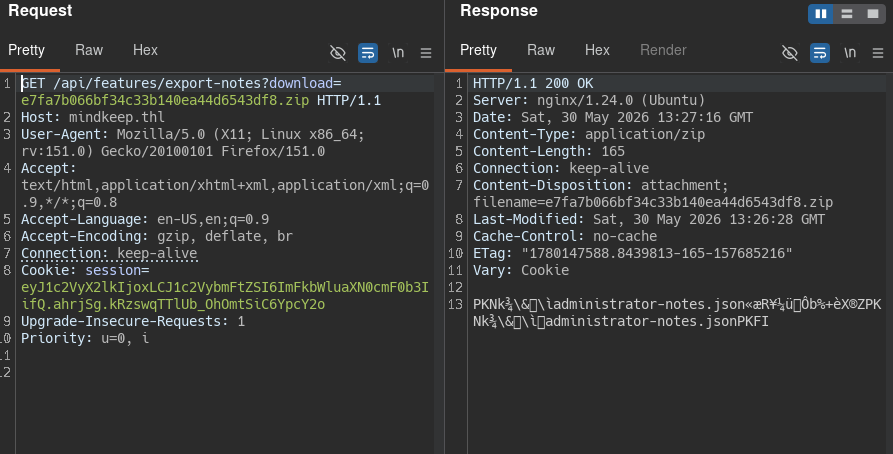Image resolution: width=893 pixels, height=454 pixels.
Task: Select side-by-side split layout icon
Action: click(821, 14)
